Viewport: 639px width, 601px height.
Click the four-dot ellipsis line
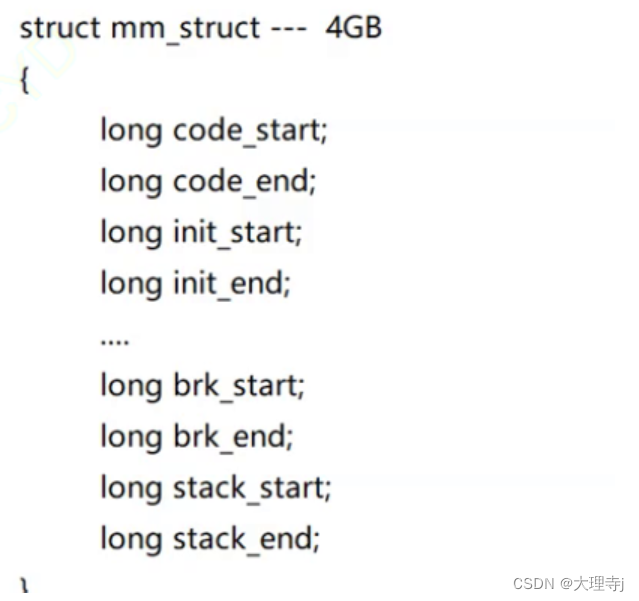pyautogui.click(x=115, y=341)
